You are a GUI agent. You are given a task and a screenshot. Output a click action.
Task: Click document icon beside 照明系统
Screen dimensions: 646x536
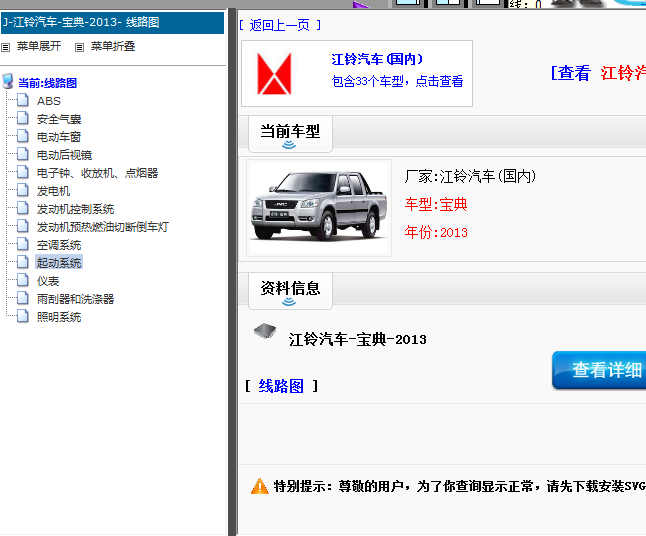coord(23,316)
